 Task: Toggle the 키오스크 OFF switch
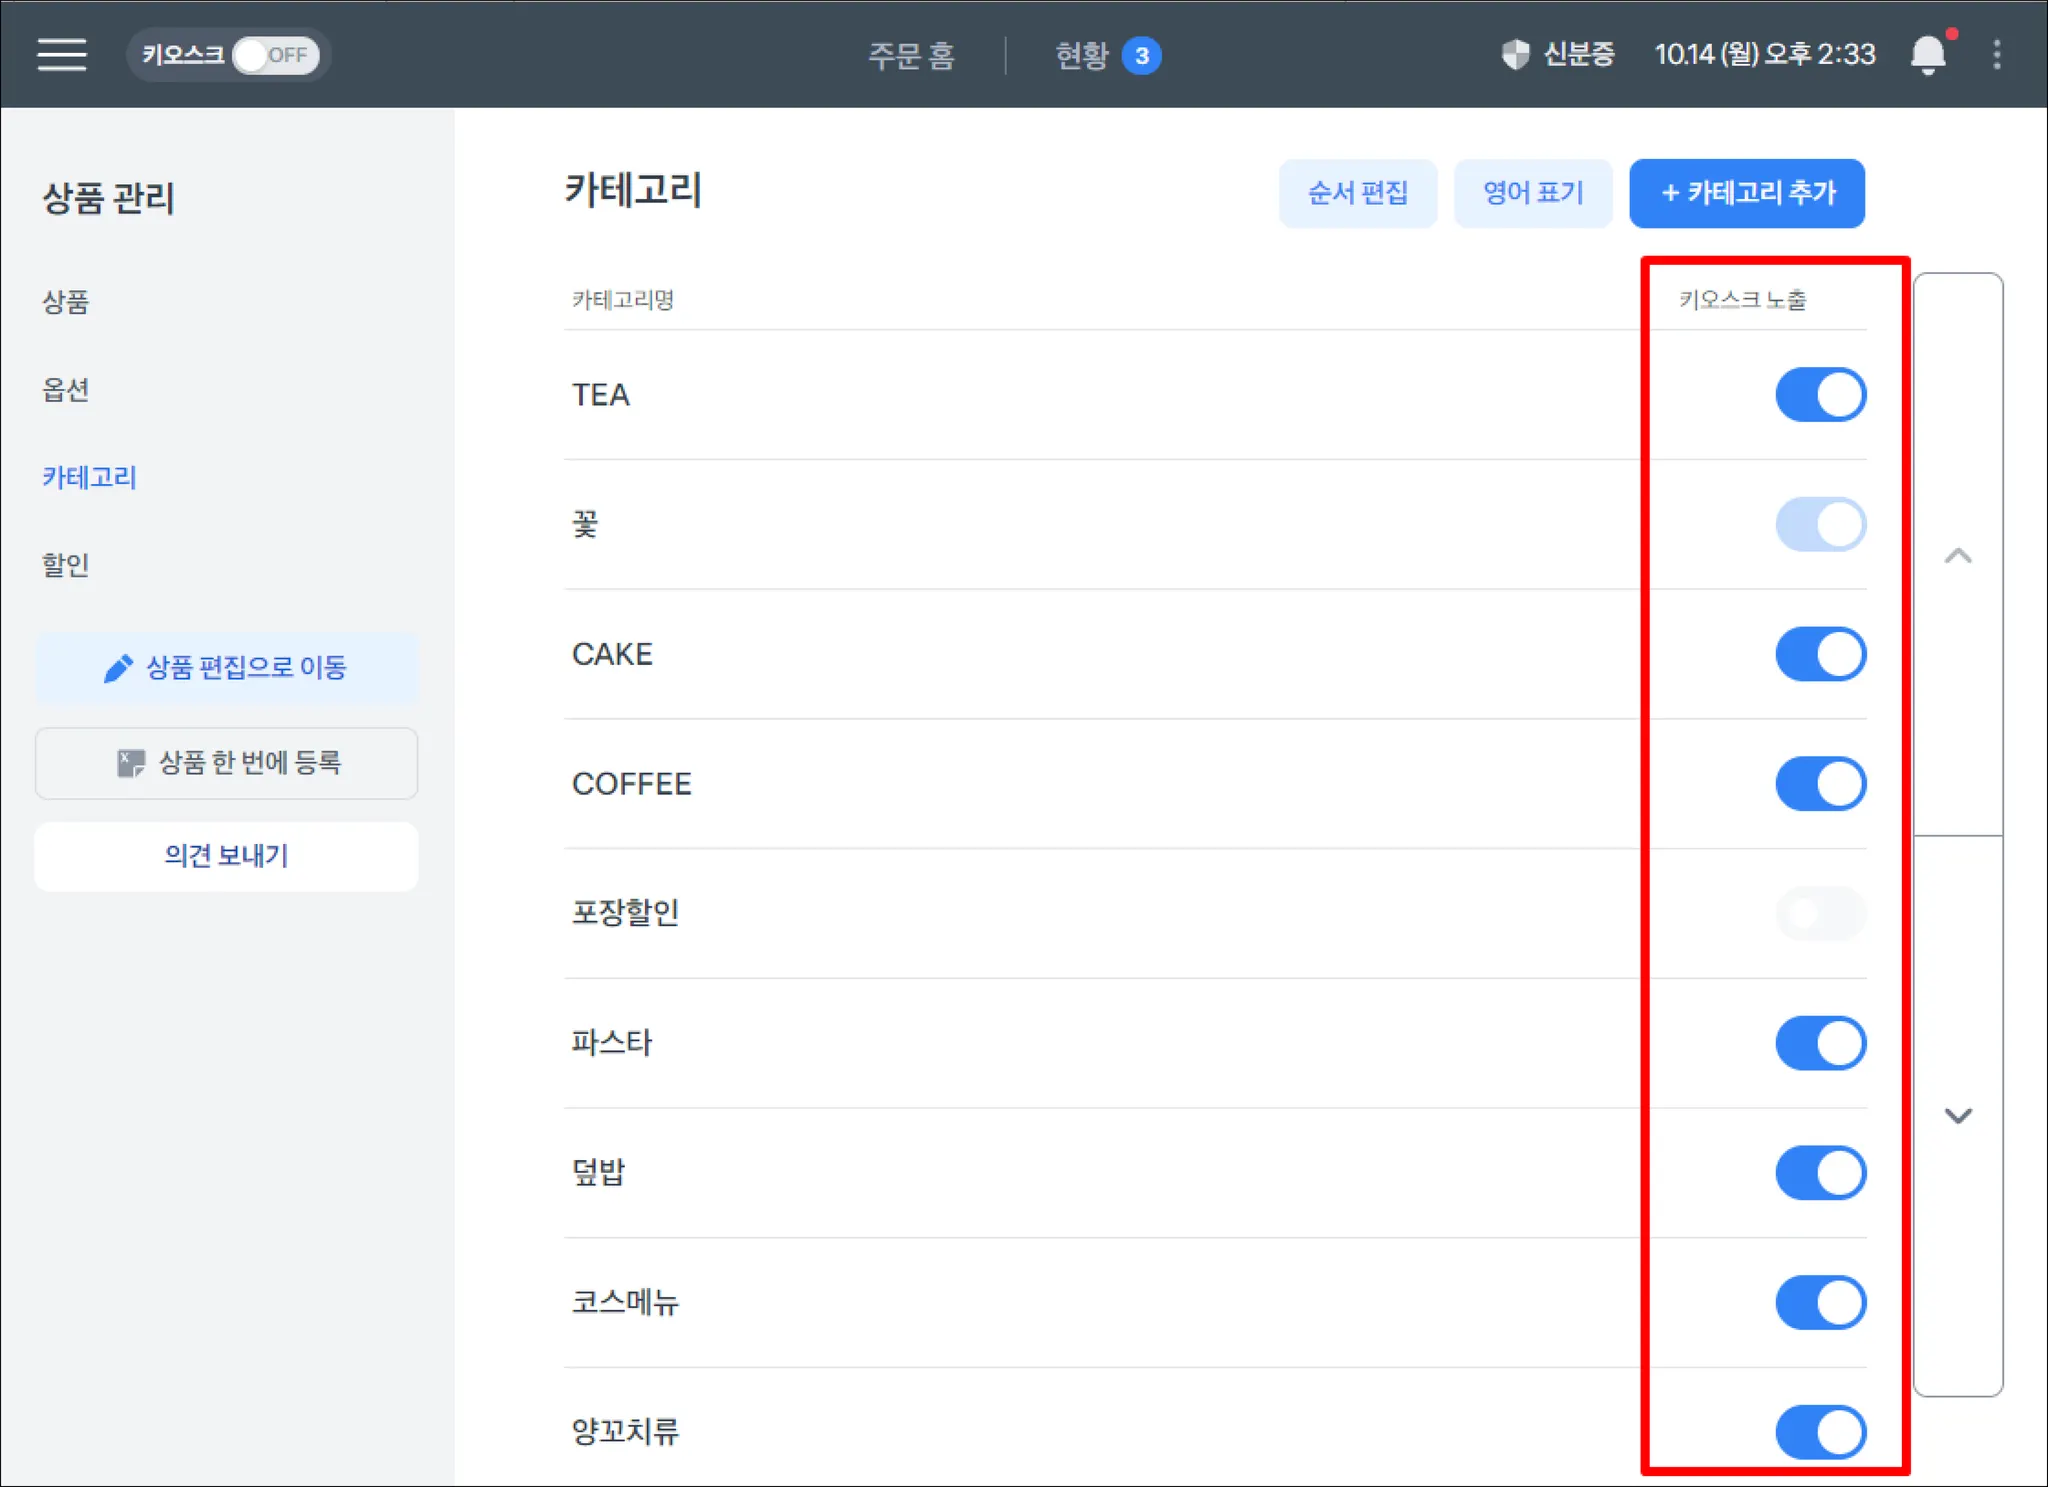pos(275,55)
